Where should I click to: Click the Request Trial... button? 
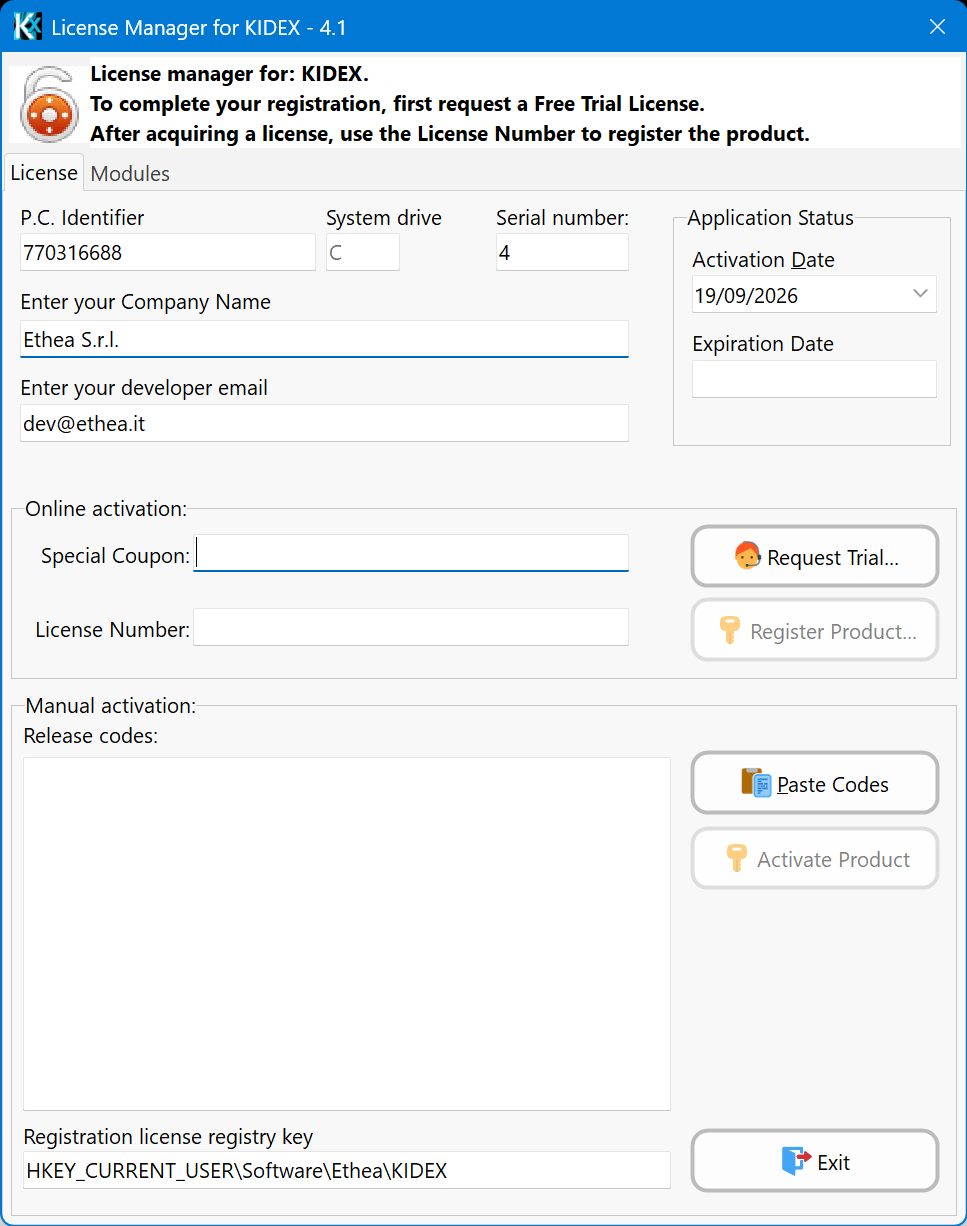(x=815, y=557)
